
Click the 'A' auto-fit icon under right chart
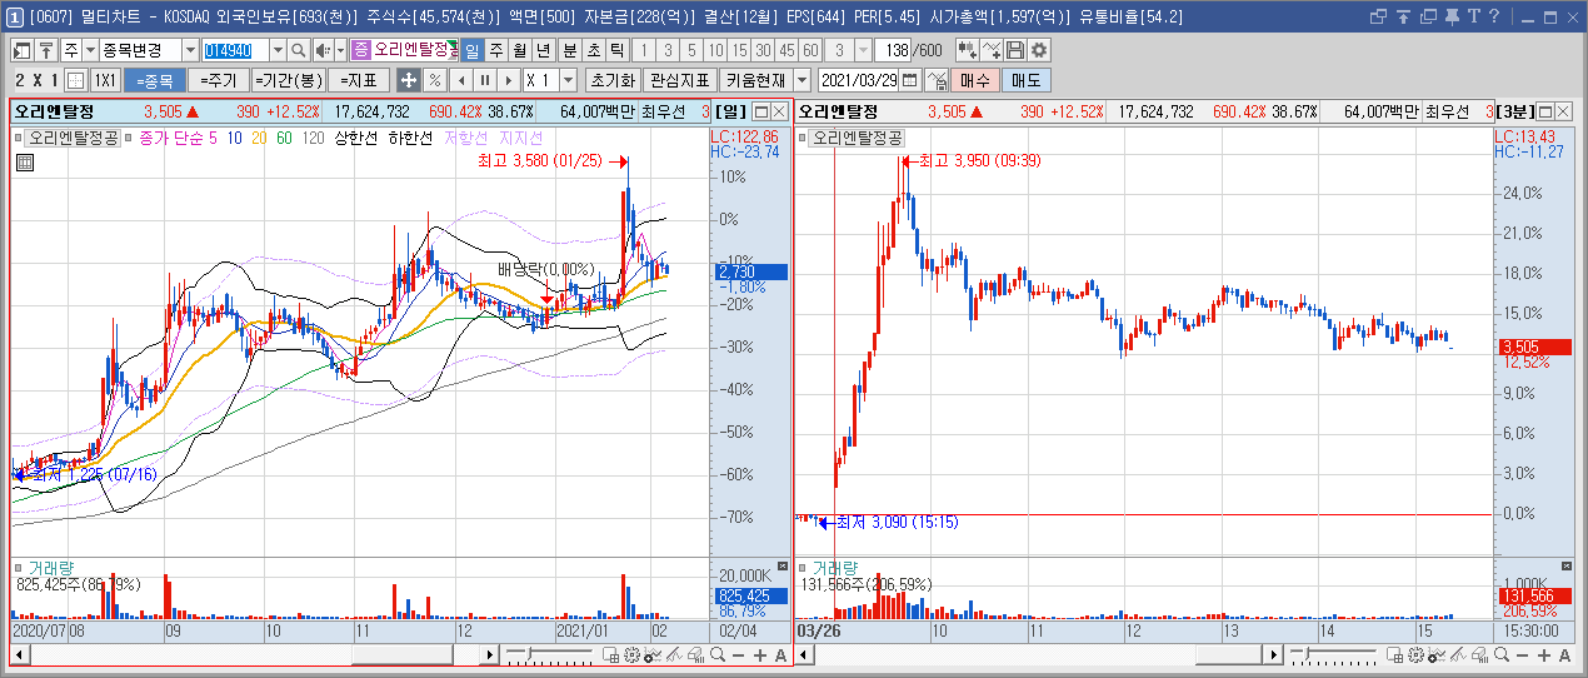tap(1565, 655)
